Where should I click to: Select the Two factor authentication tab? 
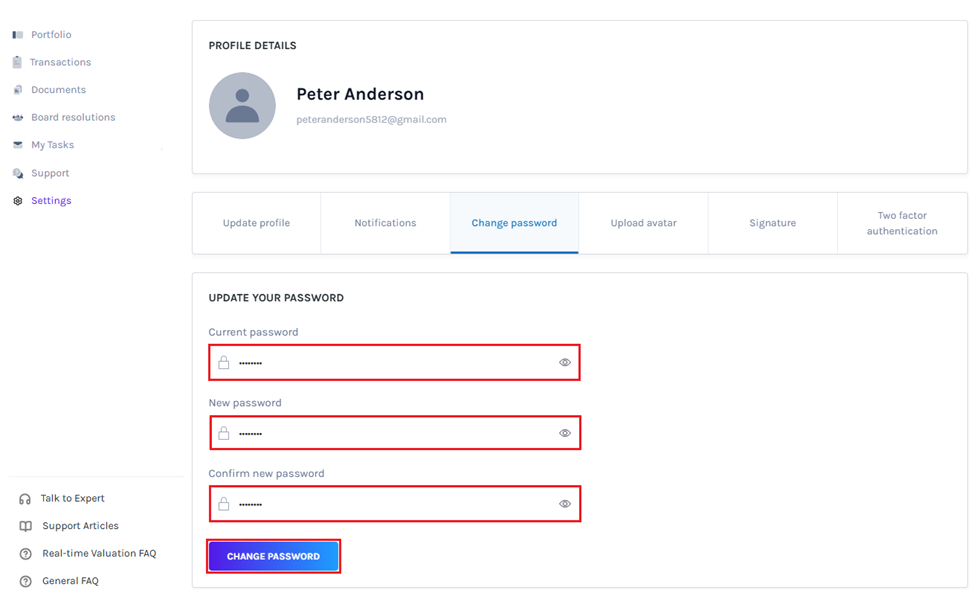tap(901, 223)
